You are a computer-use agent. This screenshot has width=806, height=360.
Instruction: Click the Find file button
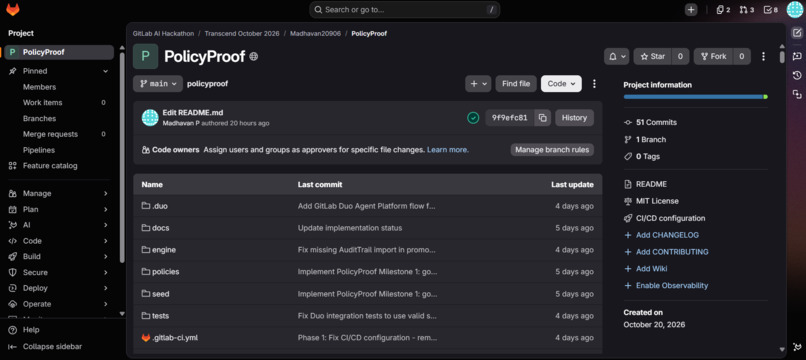pos(516,83)
